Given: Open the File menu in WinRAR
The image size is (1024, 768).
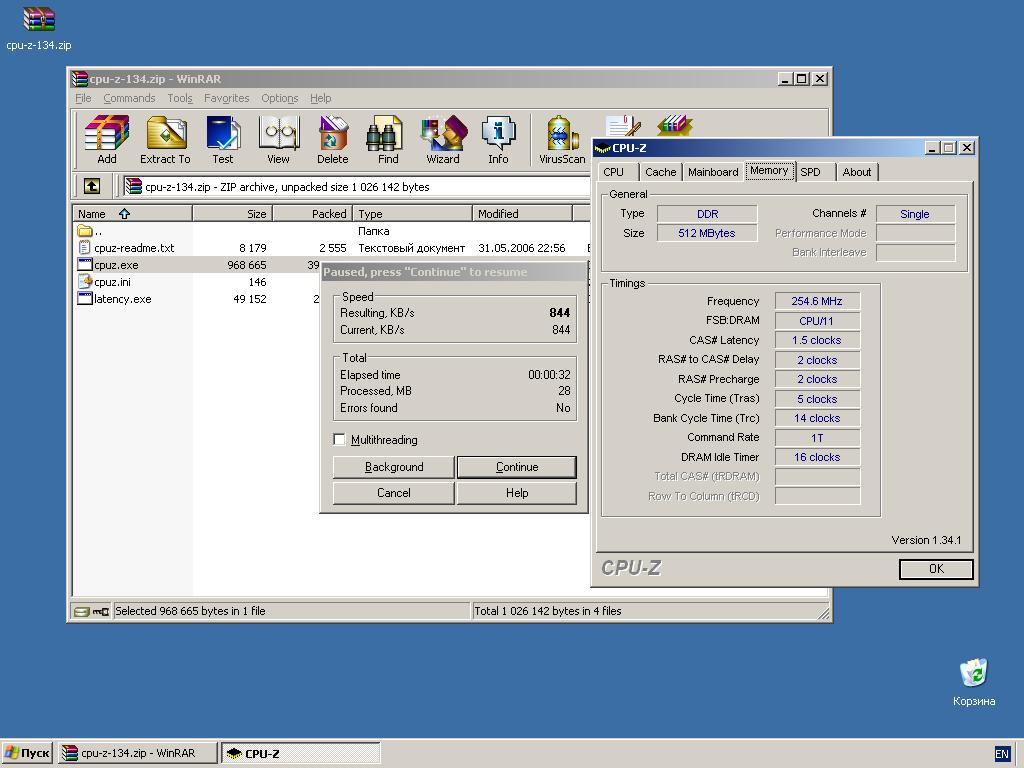Looking at the screenshot, I should [83, 98].
